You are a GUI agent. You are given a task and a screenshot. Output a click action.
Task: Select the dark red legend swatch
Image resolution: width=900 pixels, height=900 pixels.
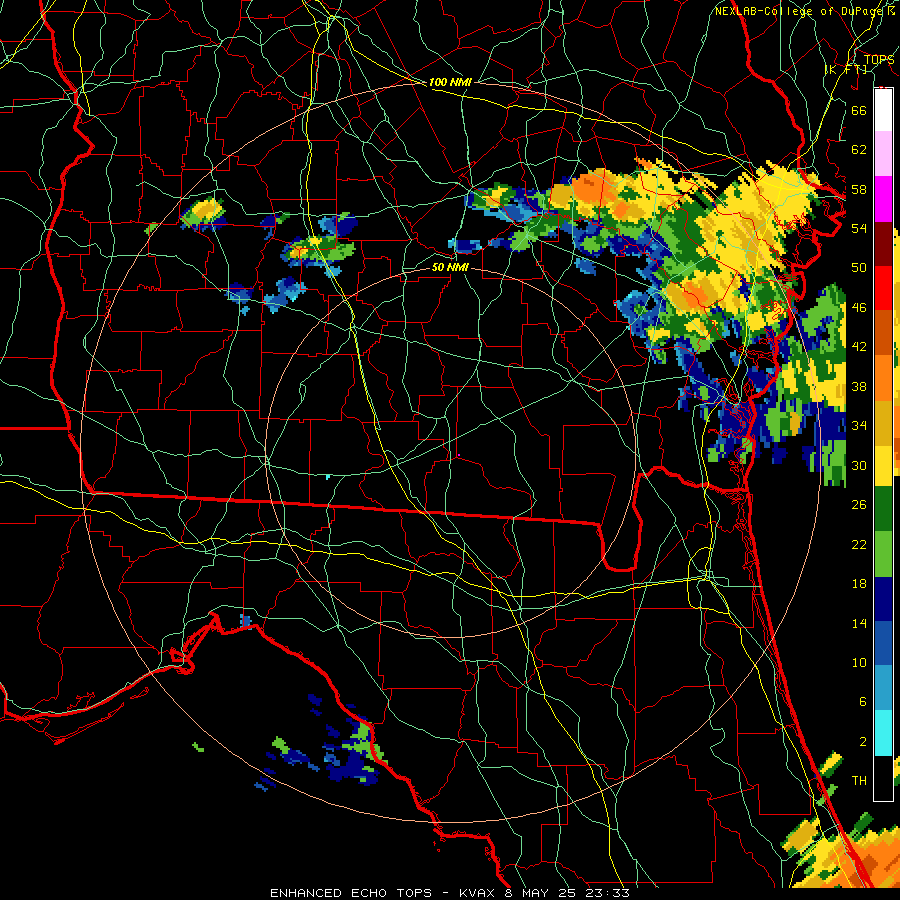point(883,243)
